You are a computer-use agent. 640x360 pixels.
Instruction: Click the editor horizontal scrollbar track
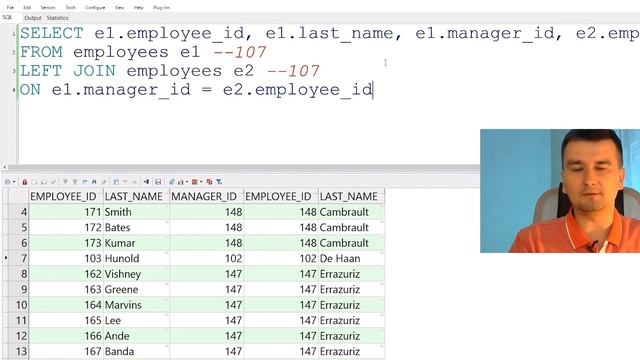(245, 167)
